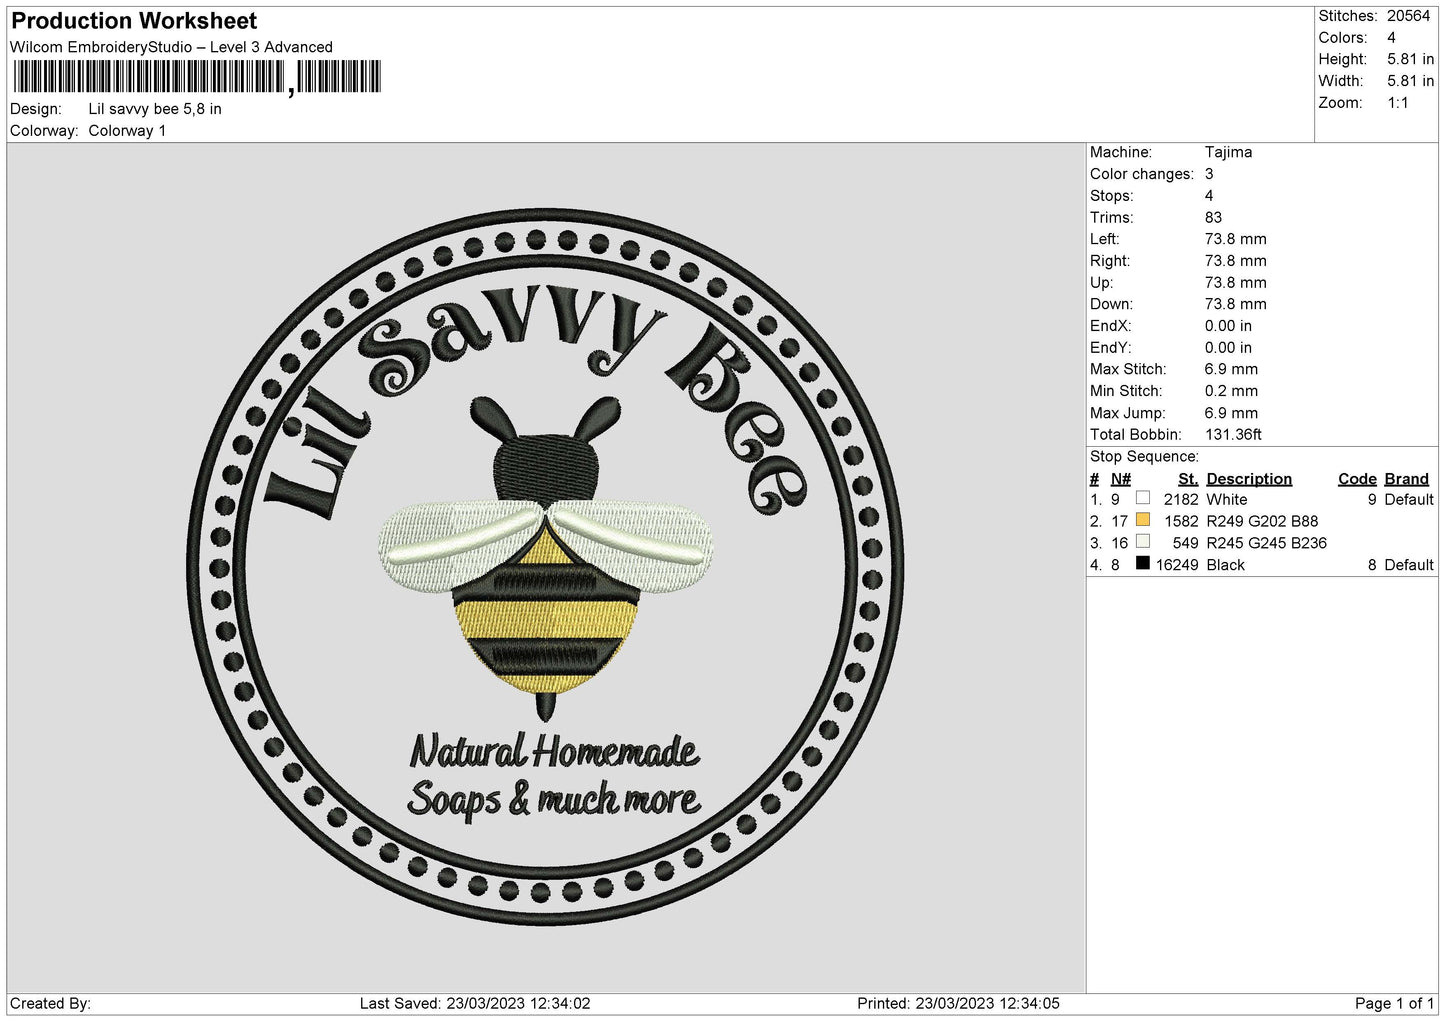Click the 'R245 G245 B236' thread description
This screenshot has width=1445, height=1021.
coord(1266,544)
